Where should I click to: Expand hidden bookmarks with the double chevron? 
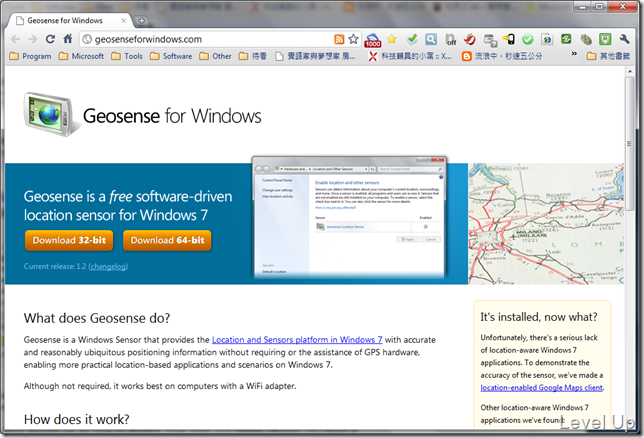[574, 54]
